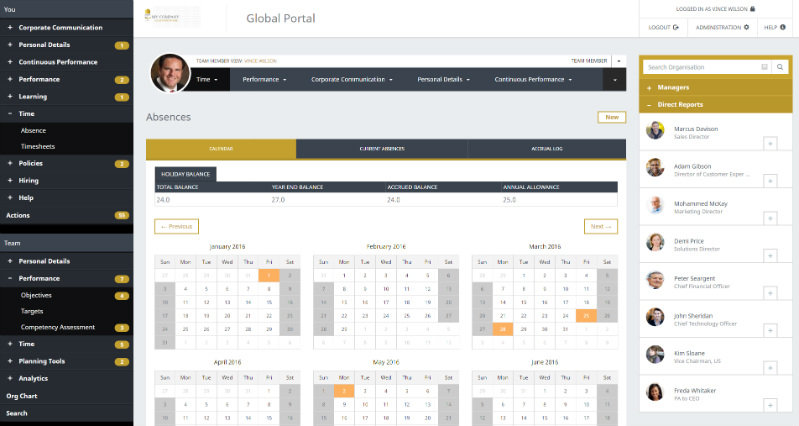Select the Holiday Balance tab

[x=185, y=174]
